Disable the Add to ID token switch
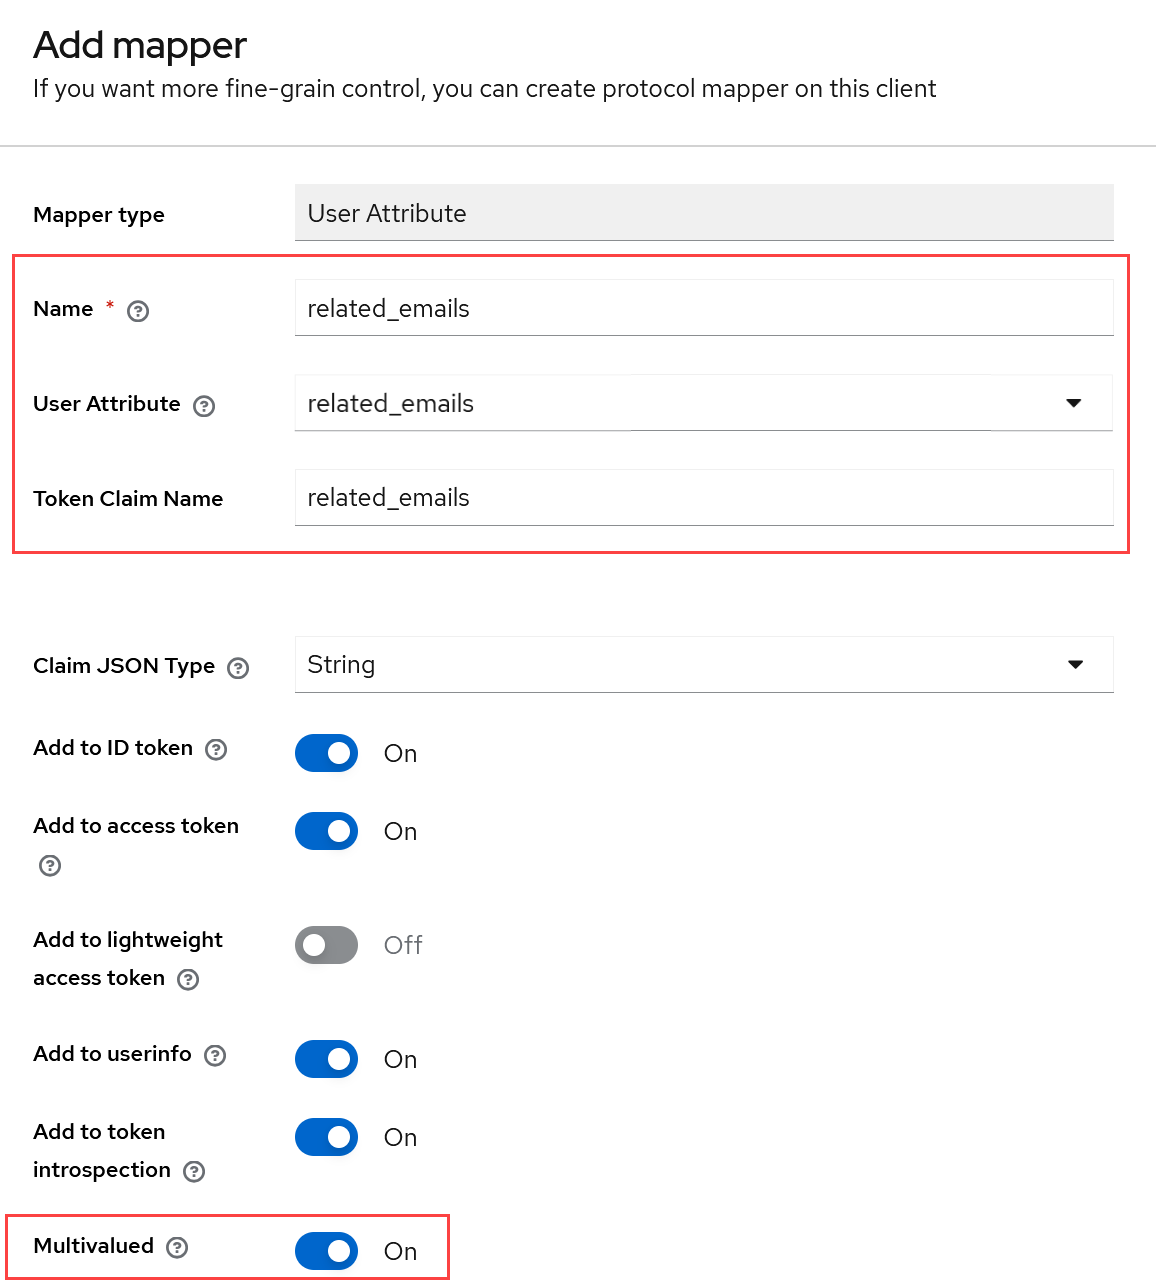Screen dimensions: 1157x1286 point(326,753)
